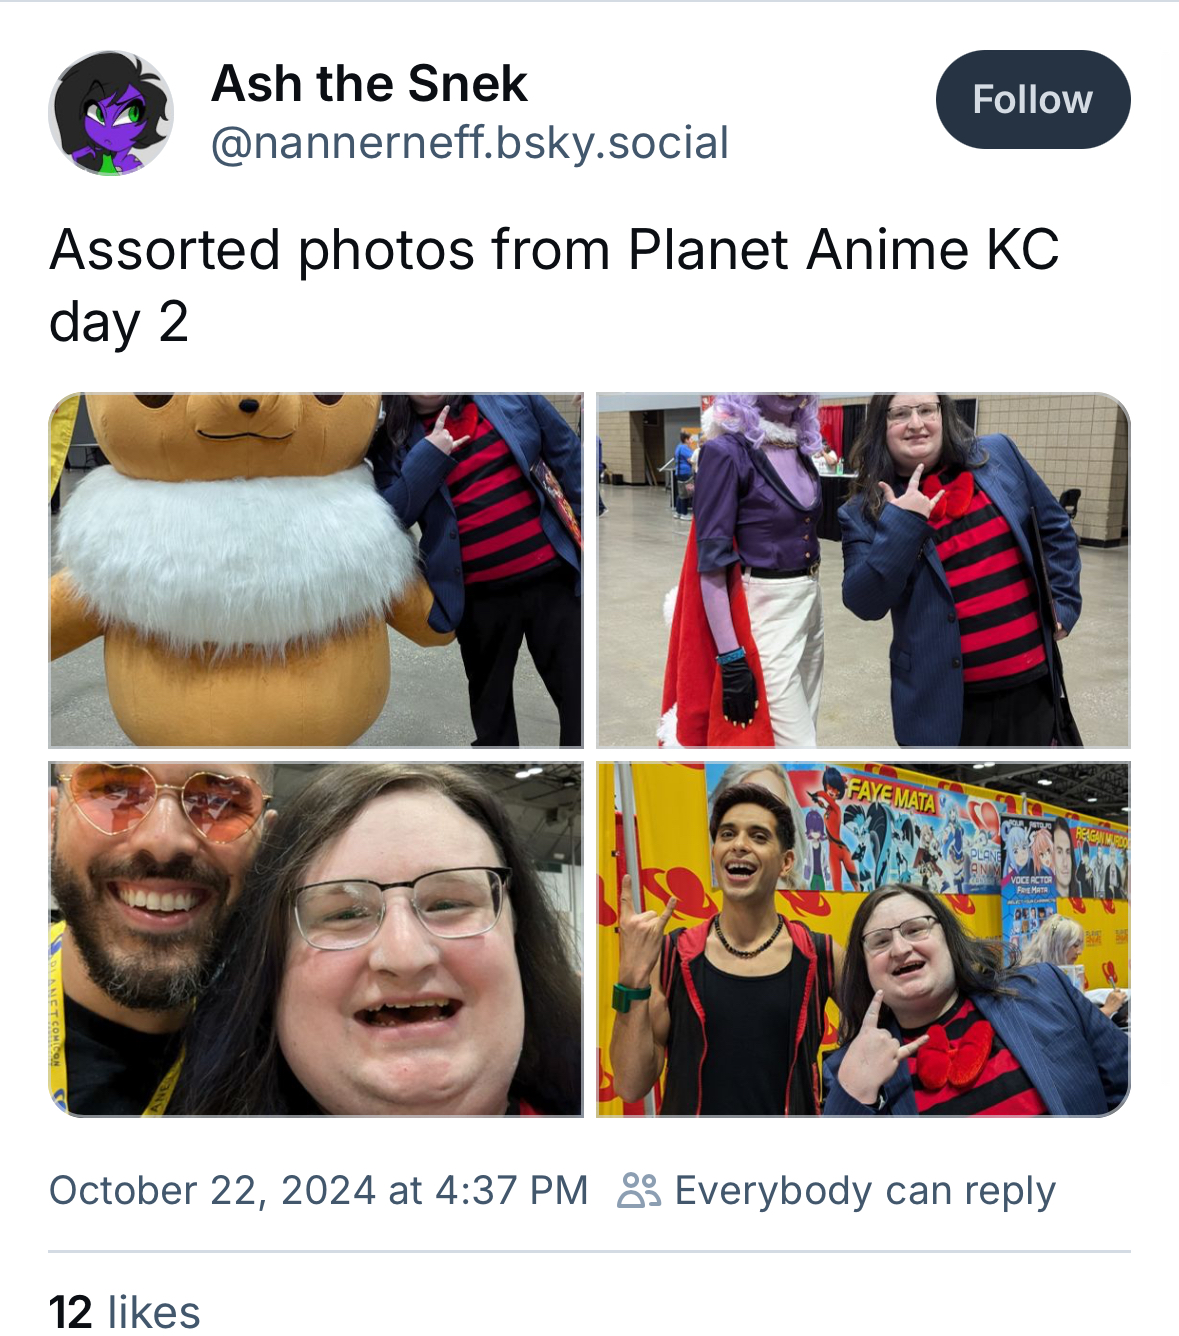
Task: Show the 12 likes list
Action: pyautogui.click(x=125, y=1311)
